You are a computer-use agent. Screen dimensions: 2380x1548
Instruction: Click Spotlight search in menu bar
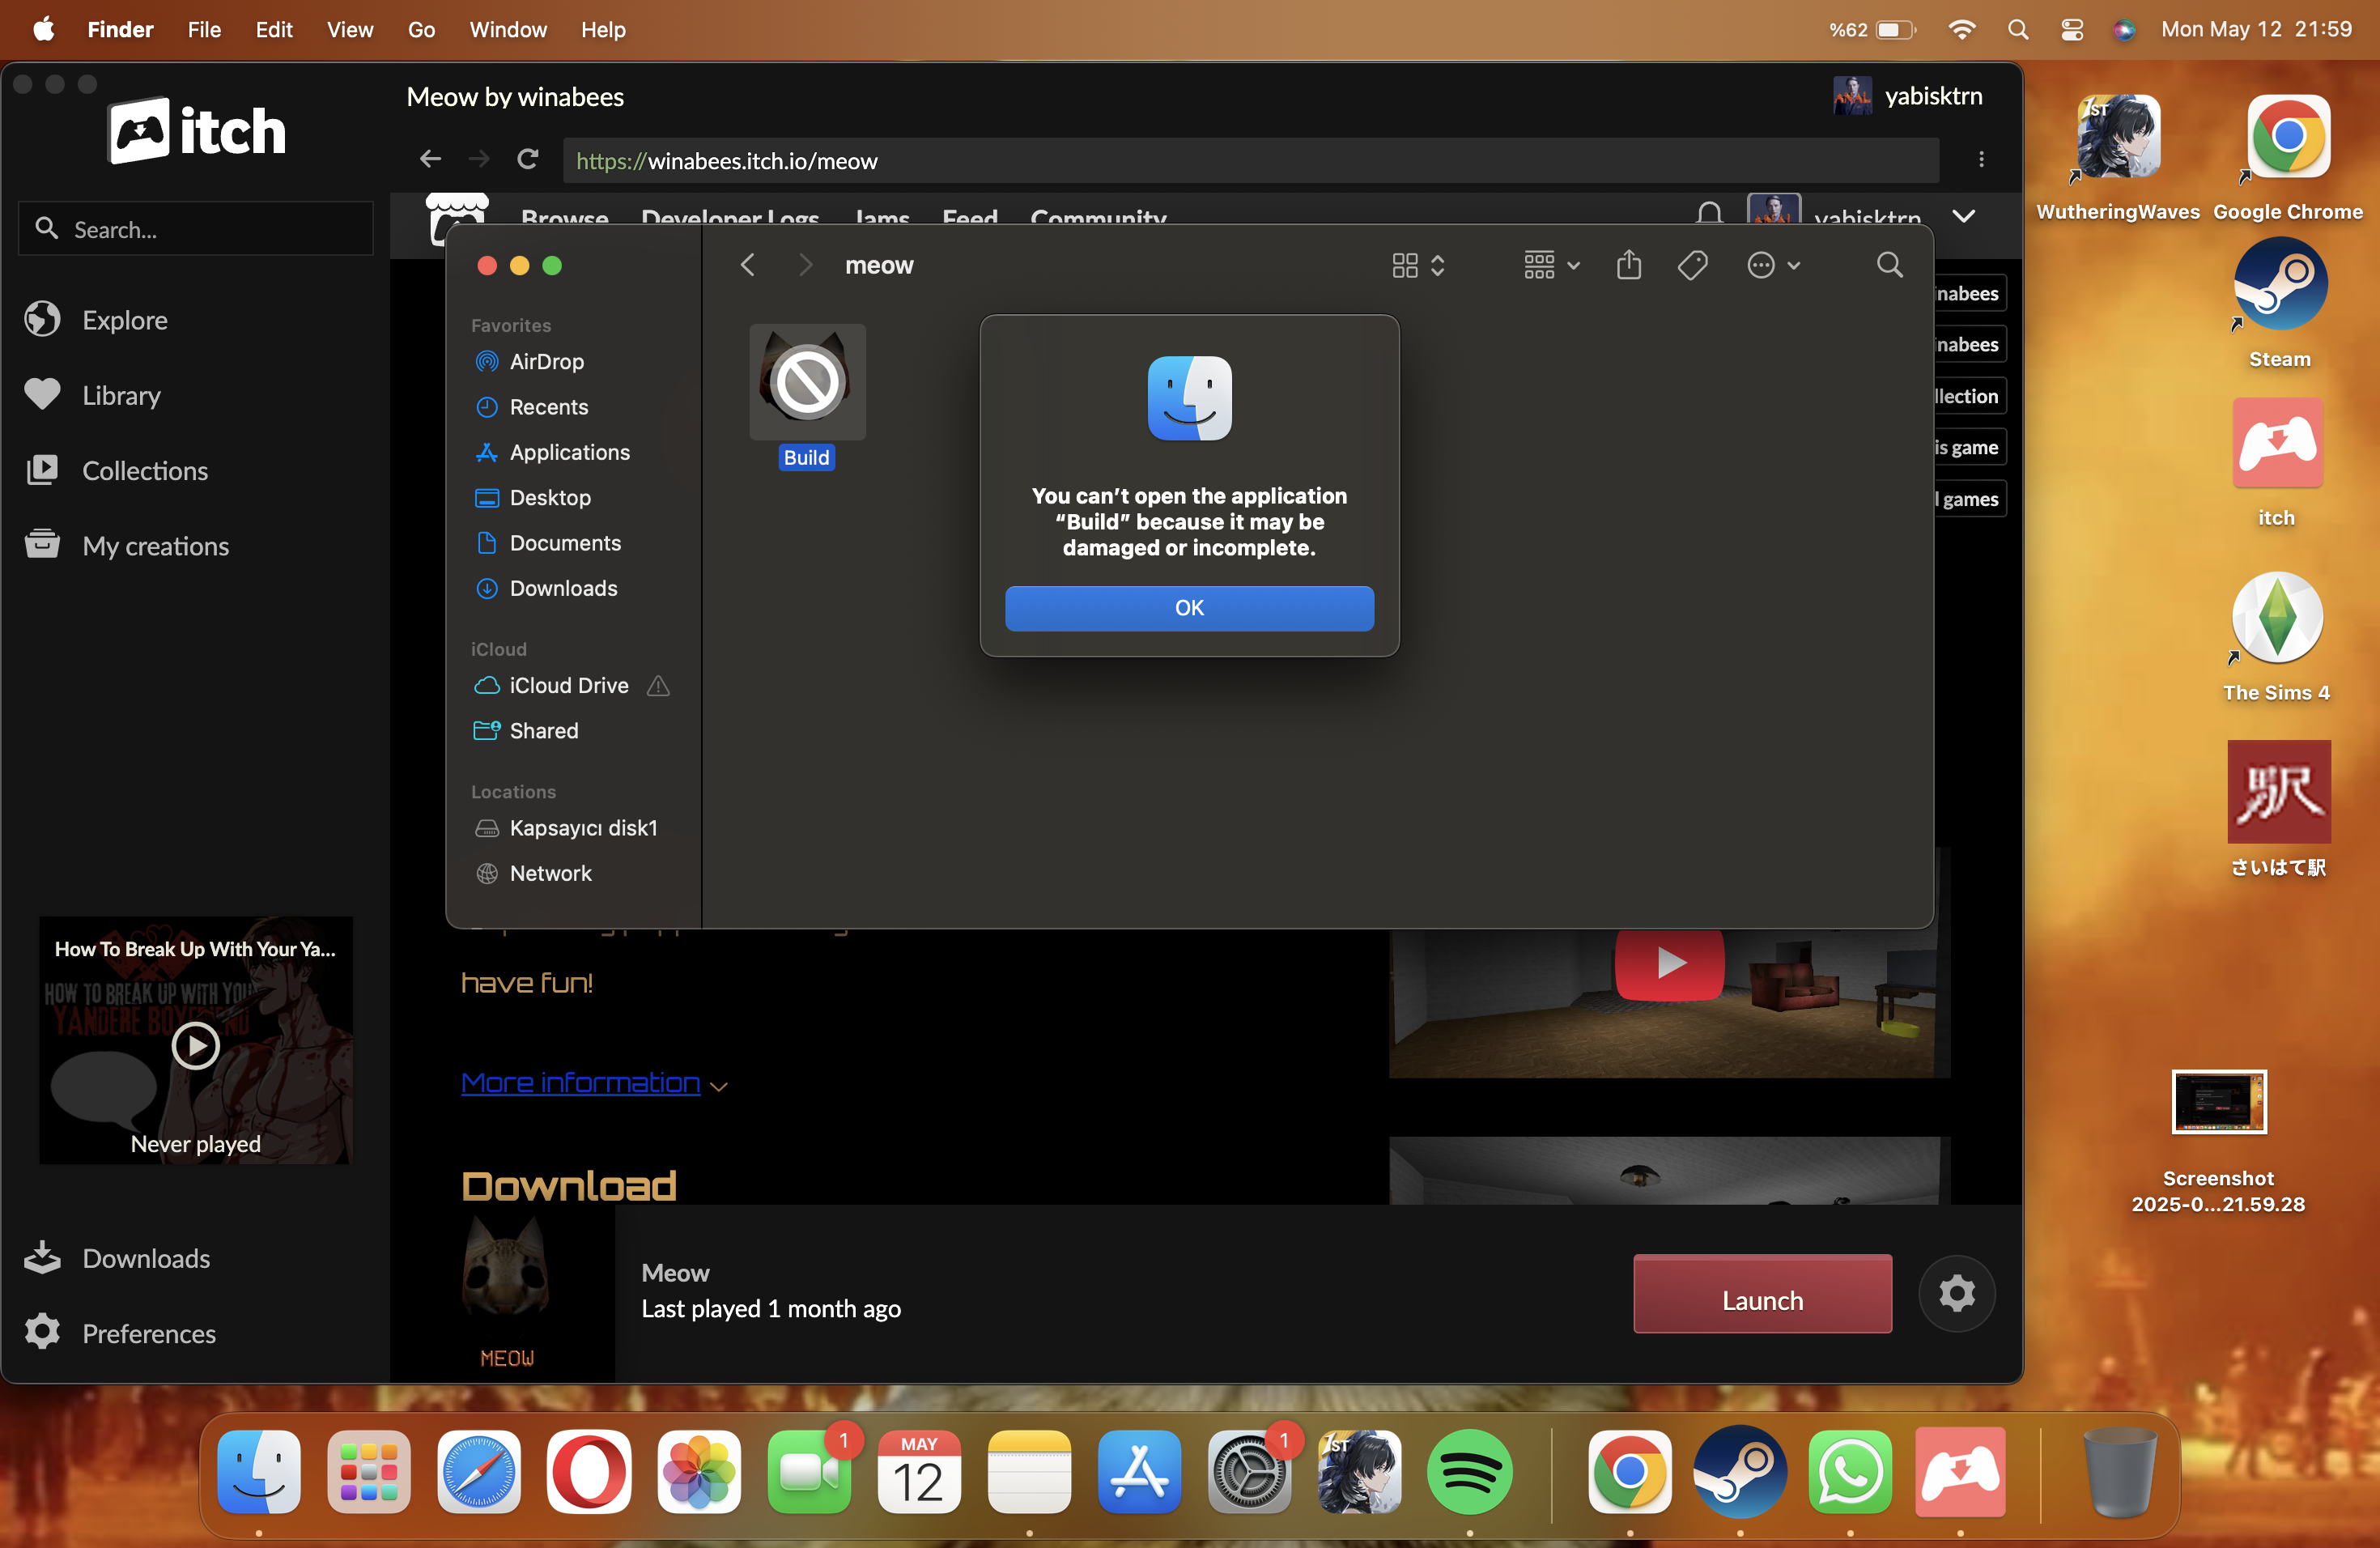[x=2018, y=29]
